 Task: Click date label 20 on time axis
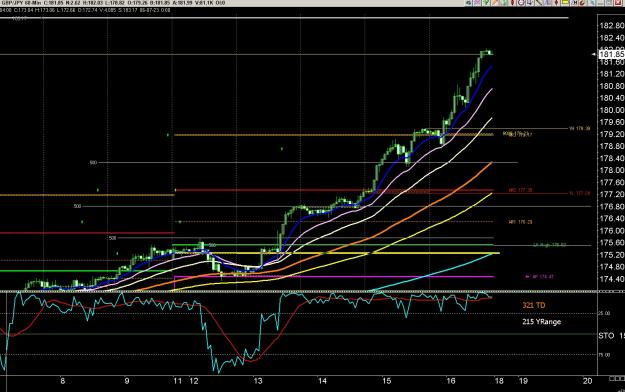(587, 381)
